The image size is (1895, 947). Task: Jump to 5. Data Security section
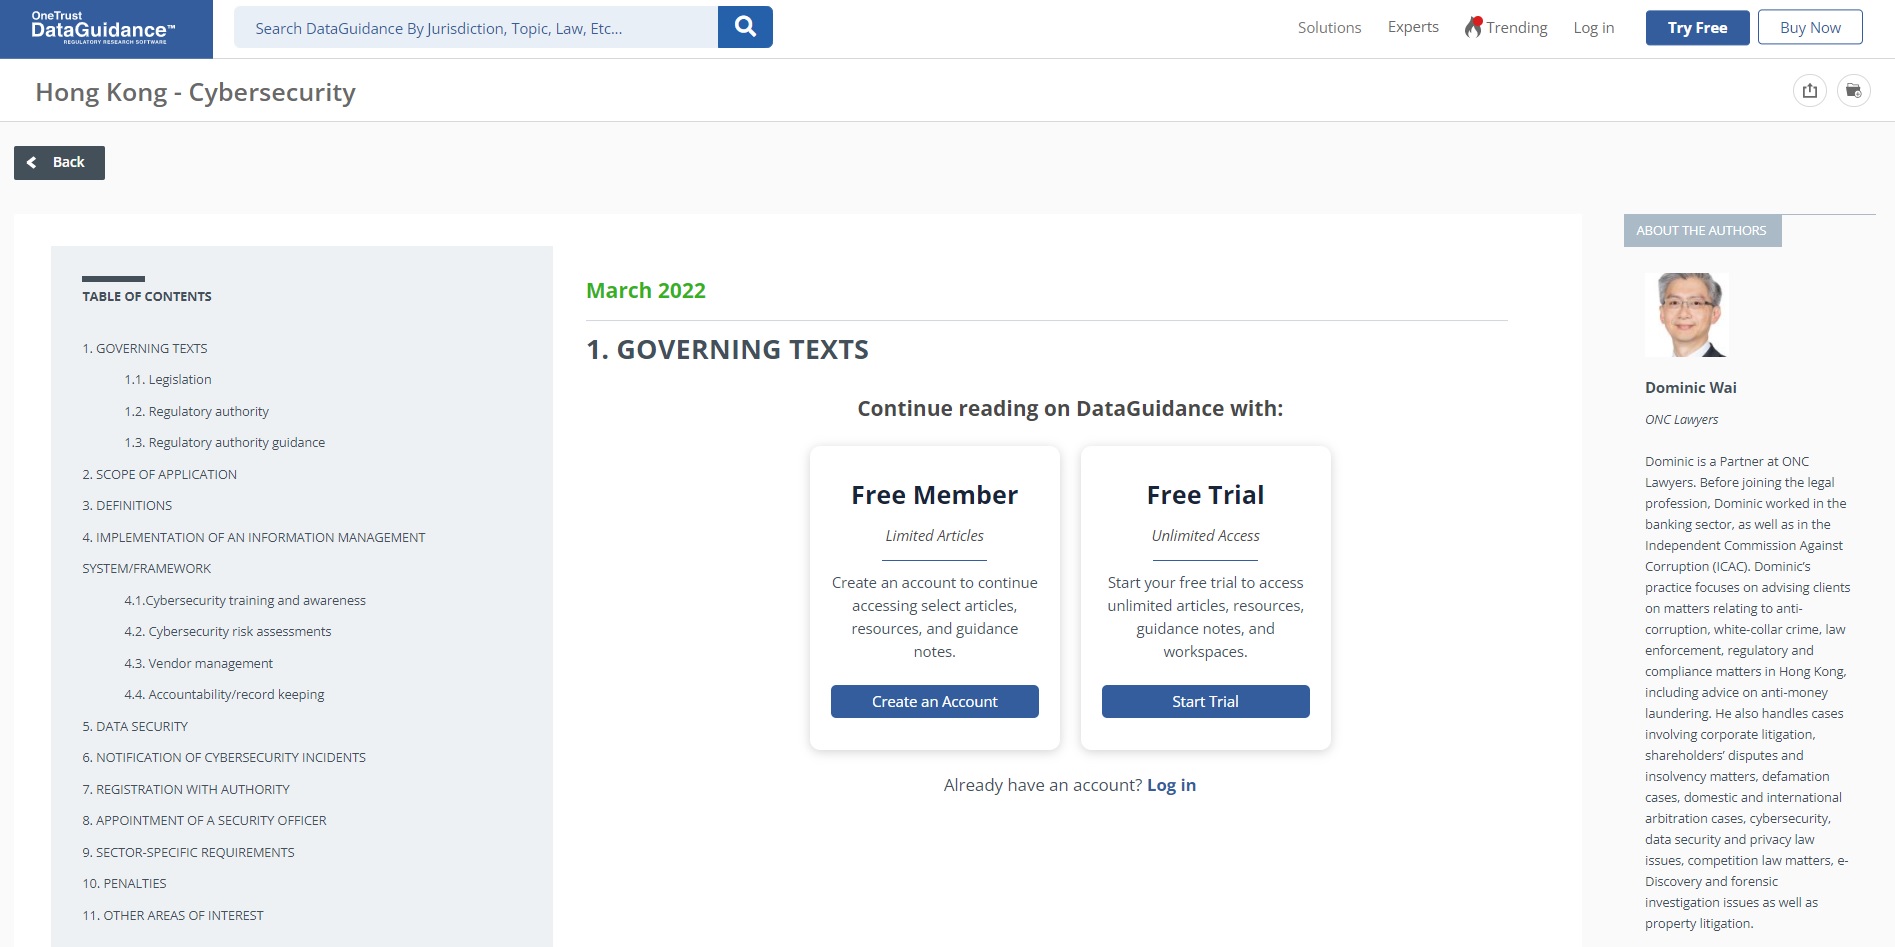tap(135, 726)
